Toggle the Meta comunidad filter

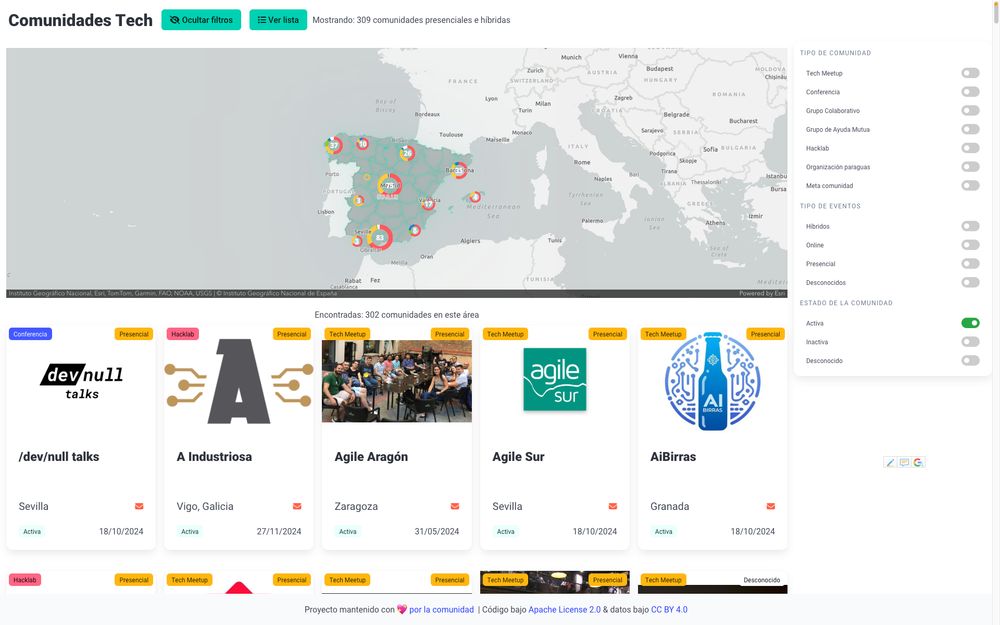[x=970, y=186]
